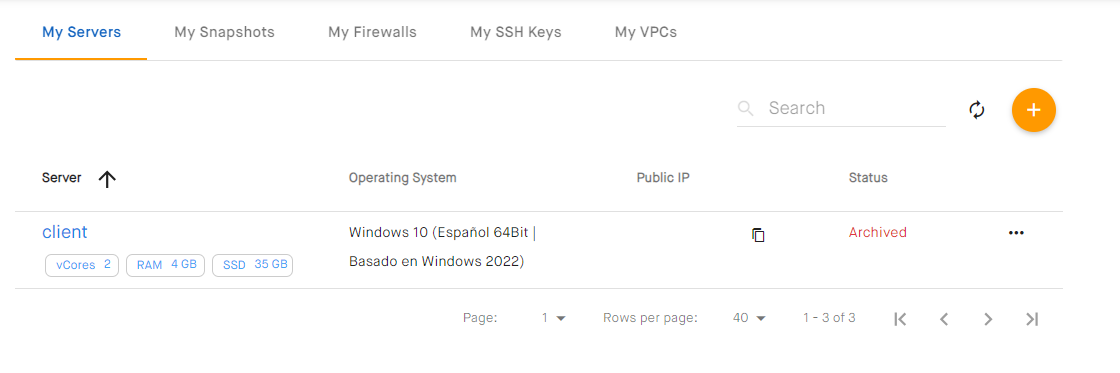
Task: Switch to My Firewalls tab
Action: 372,32
